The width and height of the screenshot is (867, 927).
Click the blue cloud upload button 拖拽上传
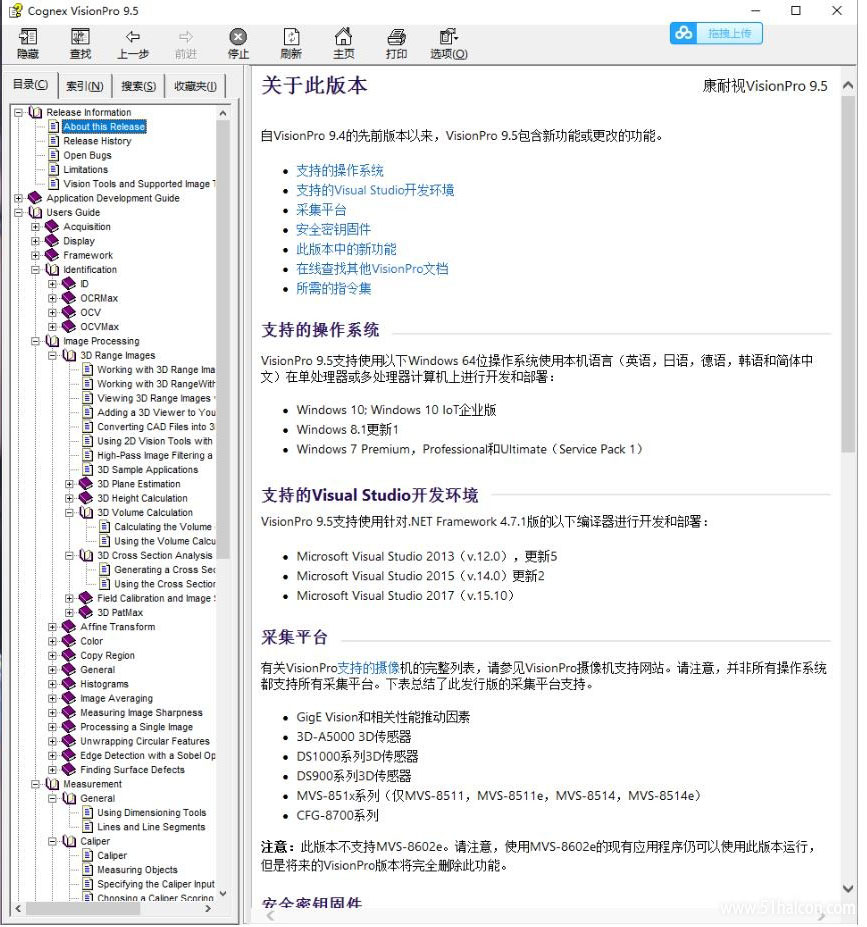click(716, 33)
